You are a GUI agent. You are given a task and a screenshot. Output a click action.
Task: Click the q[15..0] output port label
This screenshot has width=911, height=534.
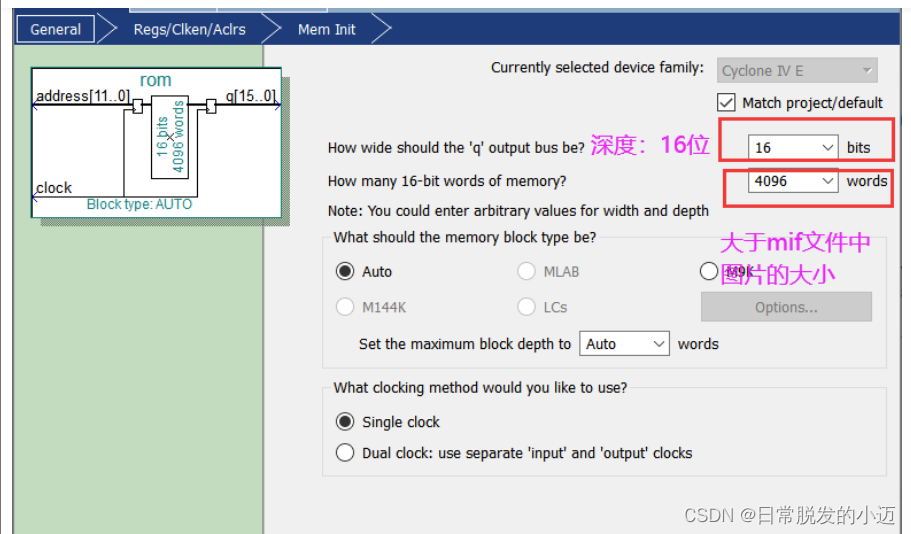pyautogui.click(x=250, y=96)
